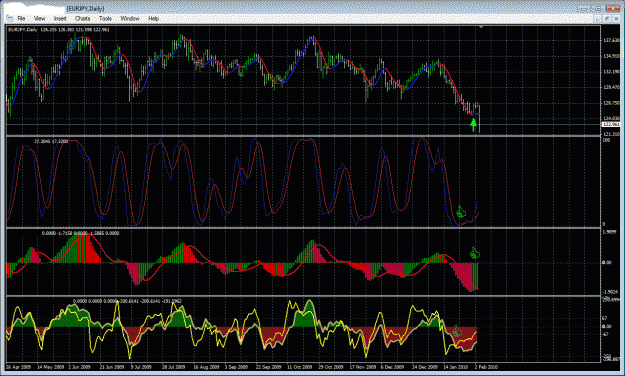Click the EURJPY,Daily chart title text in the chart corner
This screenshot has height=376, width=625.
pos(23,30)
